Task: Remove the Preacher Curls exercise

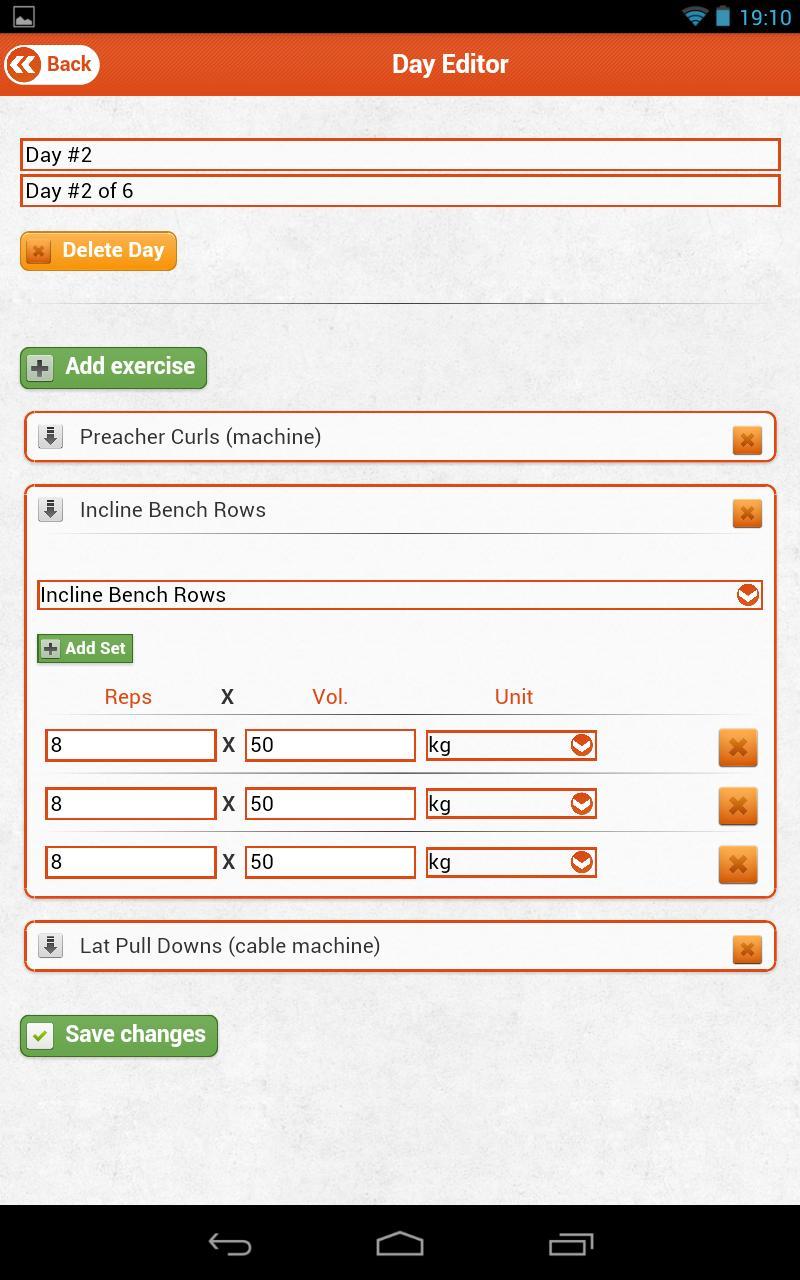Action: [747, 440]
